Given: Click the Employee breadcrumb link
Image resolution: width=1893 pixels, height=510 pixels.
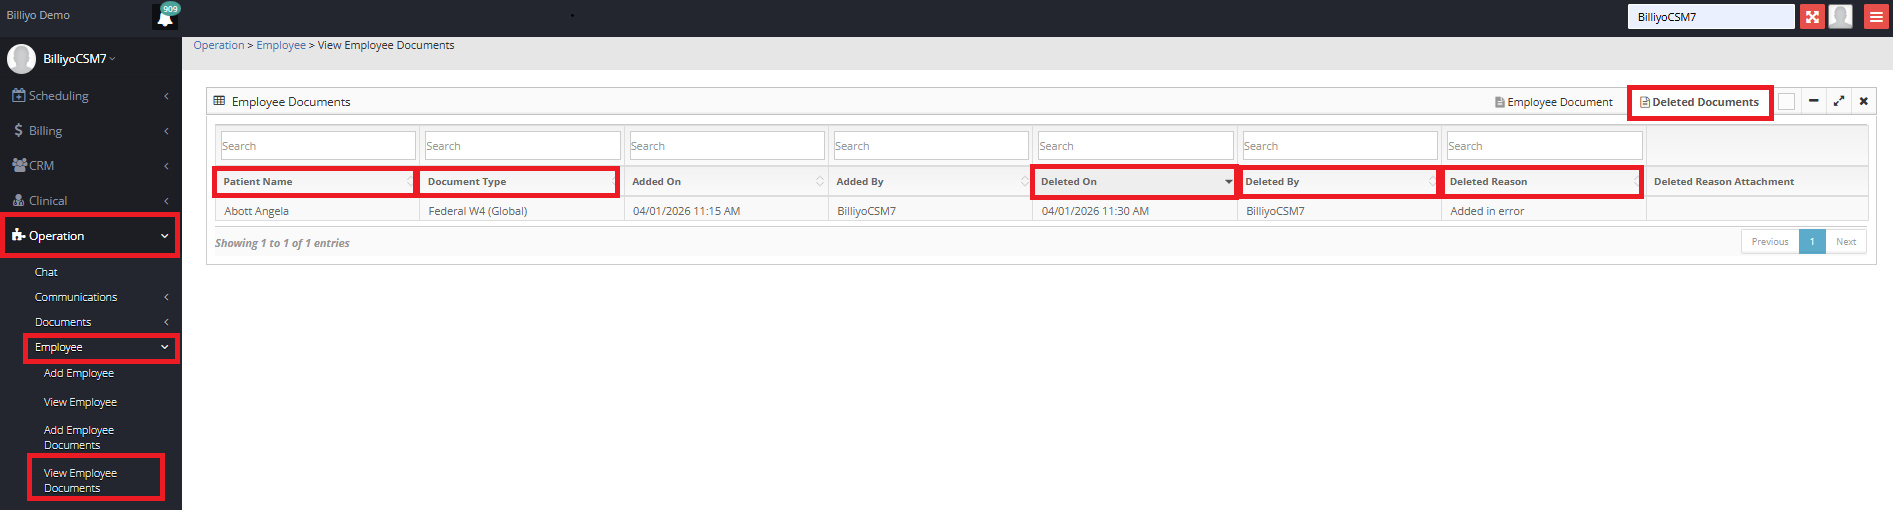Looking at the screenshot, I should point(281,45).
